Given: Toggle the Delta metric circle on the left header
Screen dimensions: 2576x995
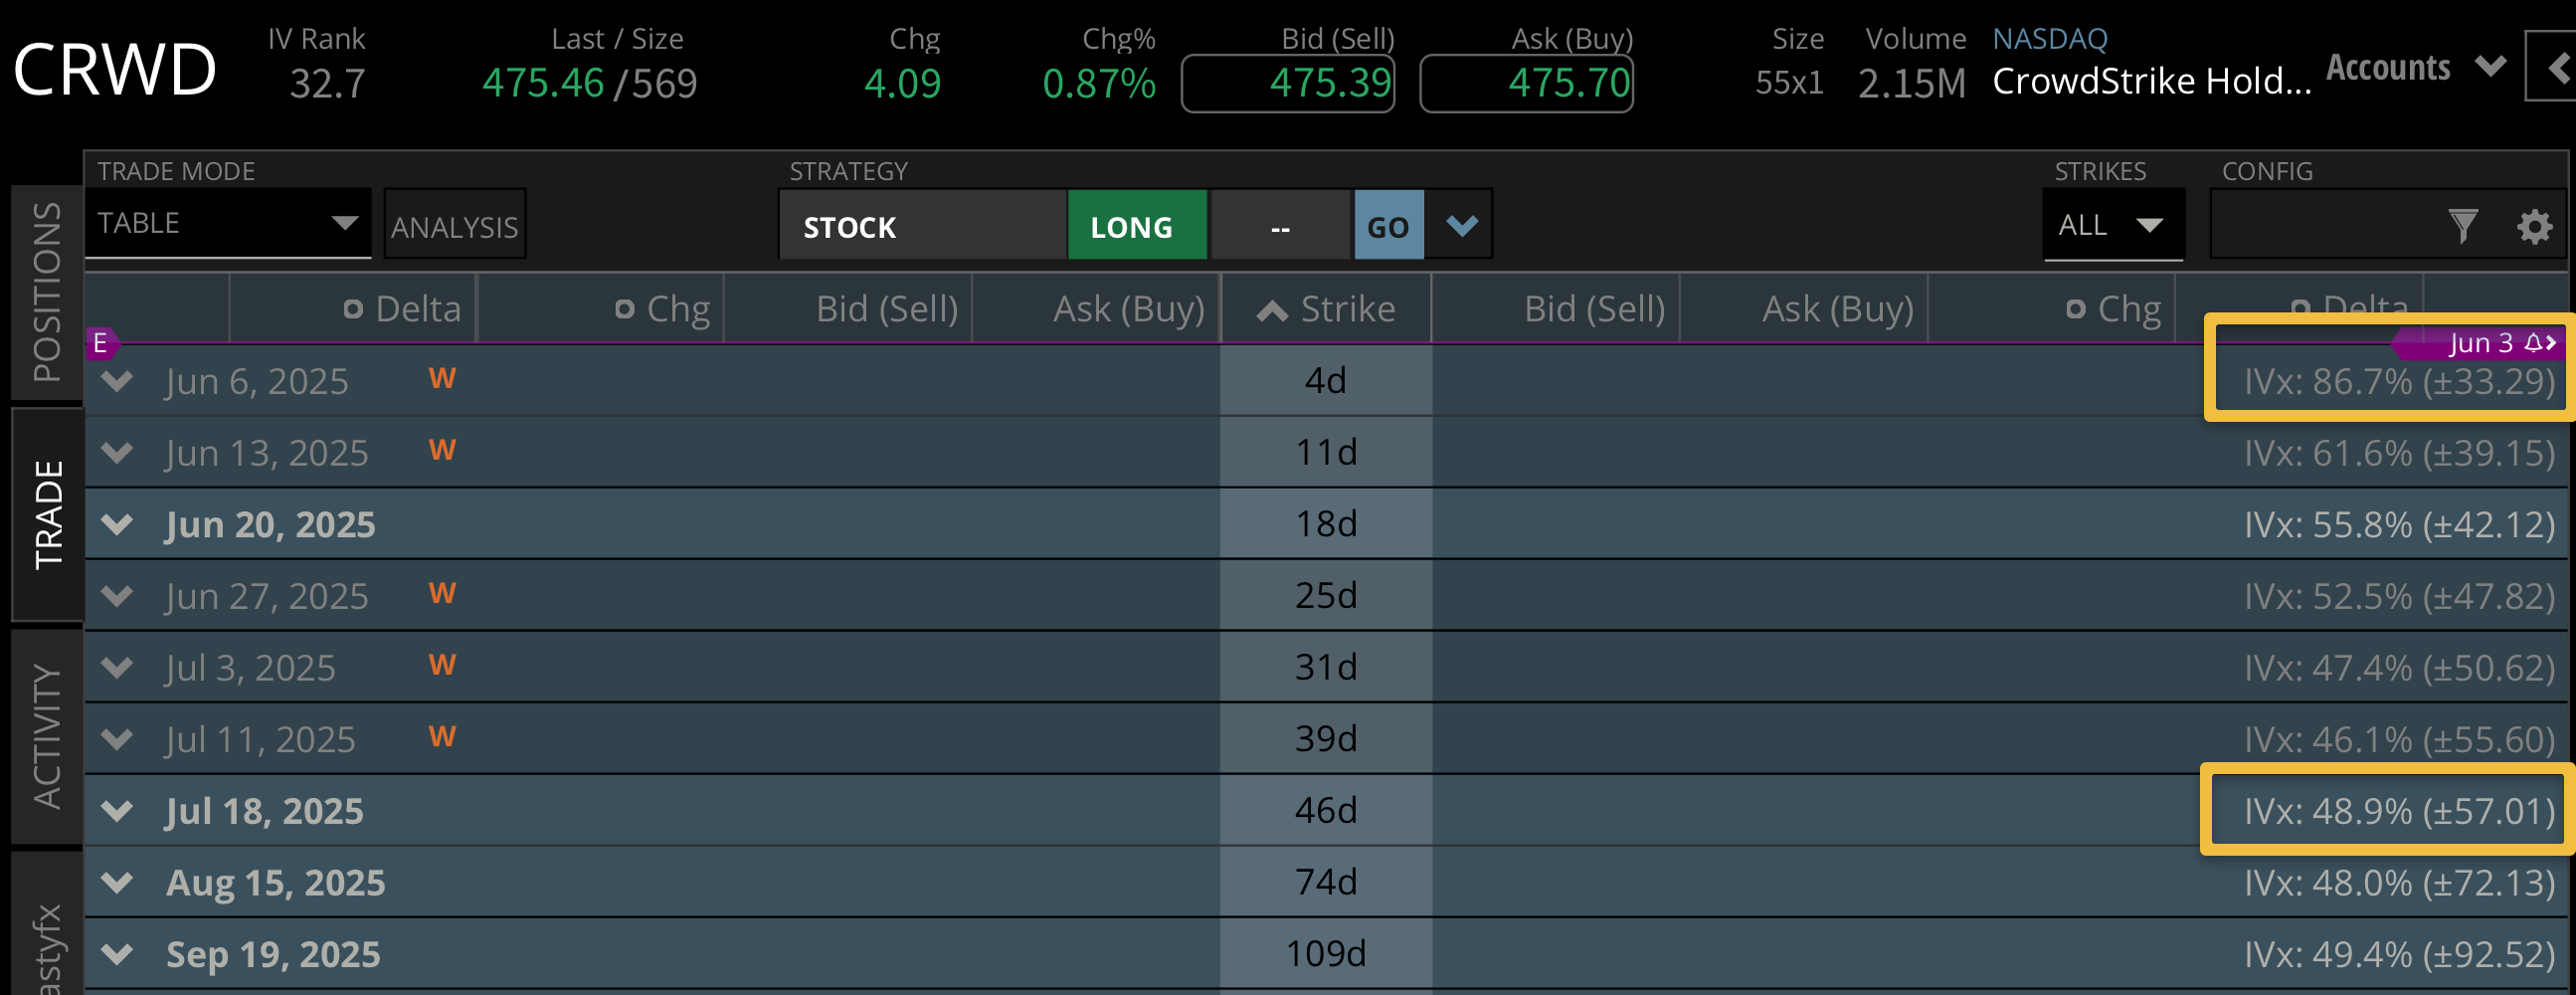Looking at the screenshot, I should pos(352,308).
